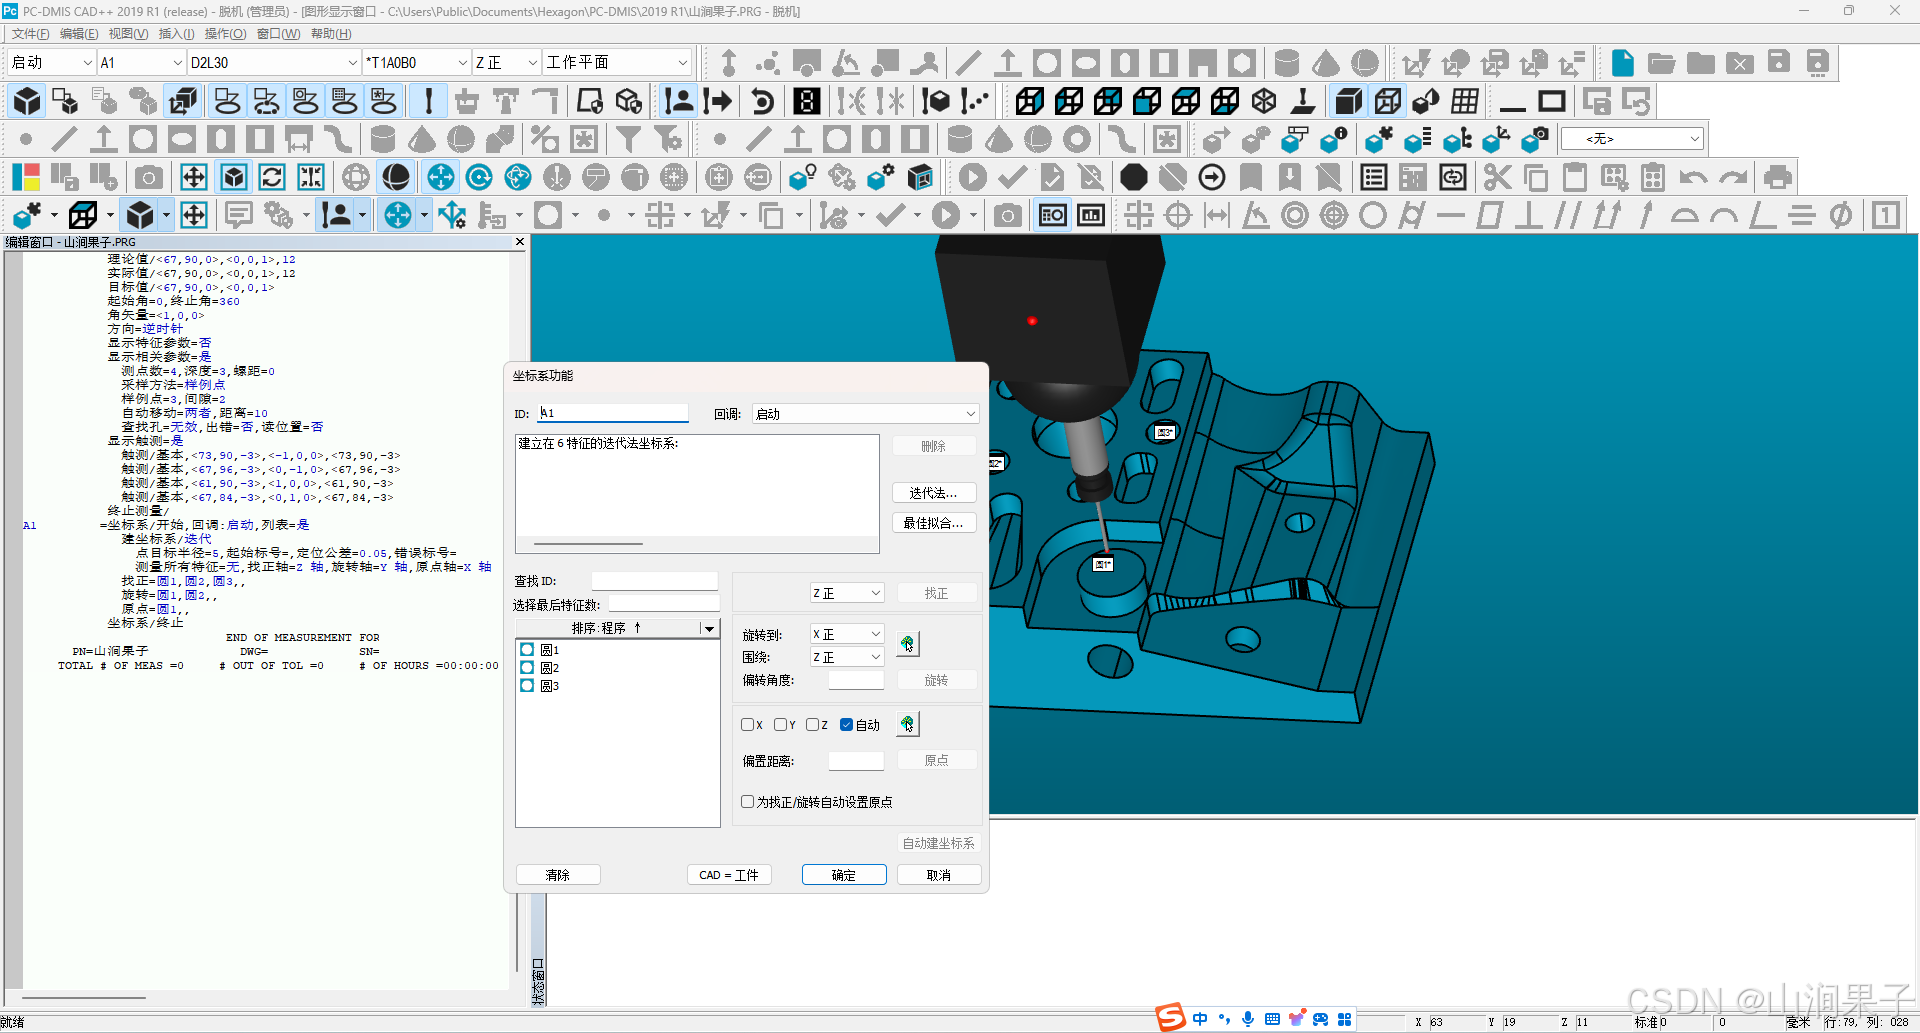Click the 确定 OK button
Screen dimensions: 1920x1033
coord(844,875)
